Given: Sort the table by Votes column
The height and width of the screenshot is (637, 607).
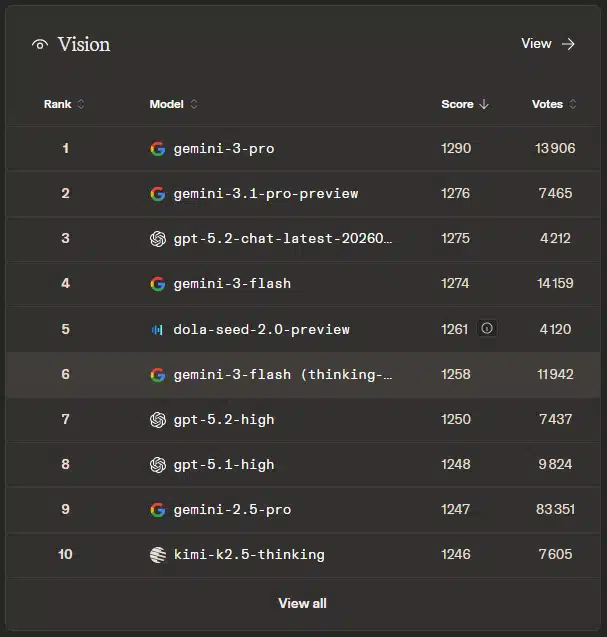Looking at the screenshot, I should click(554, 104).
